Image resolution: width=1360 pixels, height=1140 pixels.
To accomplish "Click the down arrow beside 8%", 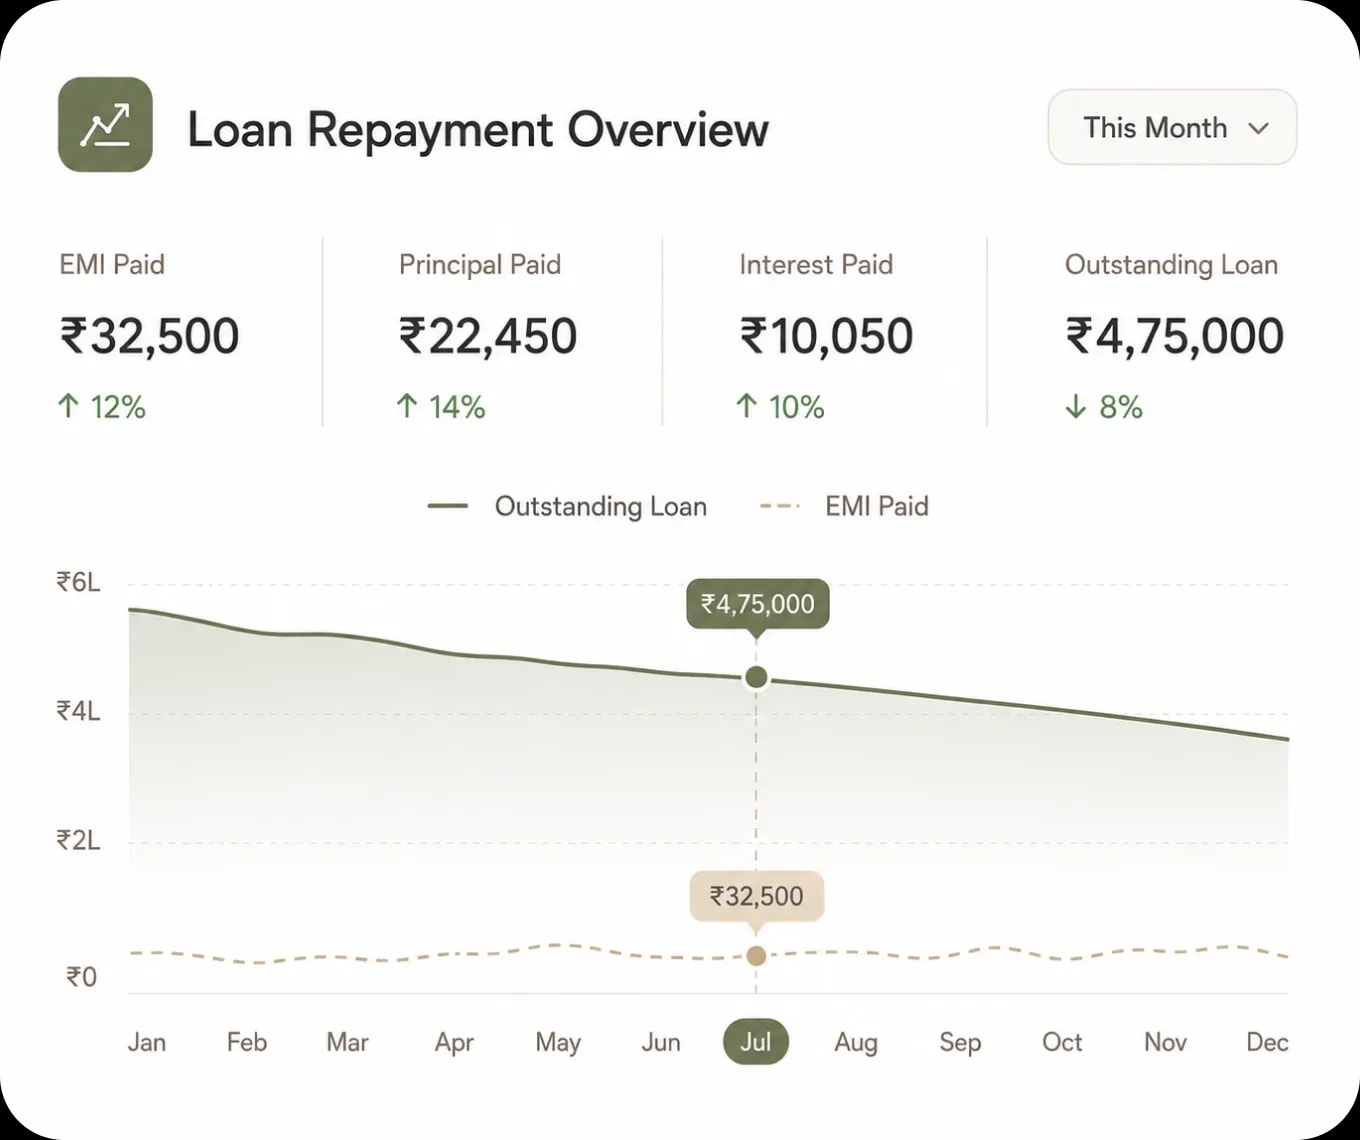I will (1076, 406).
